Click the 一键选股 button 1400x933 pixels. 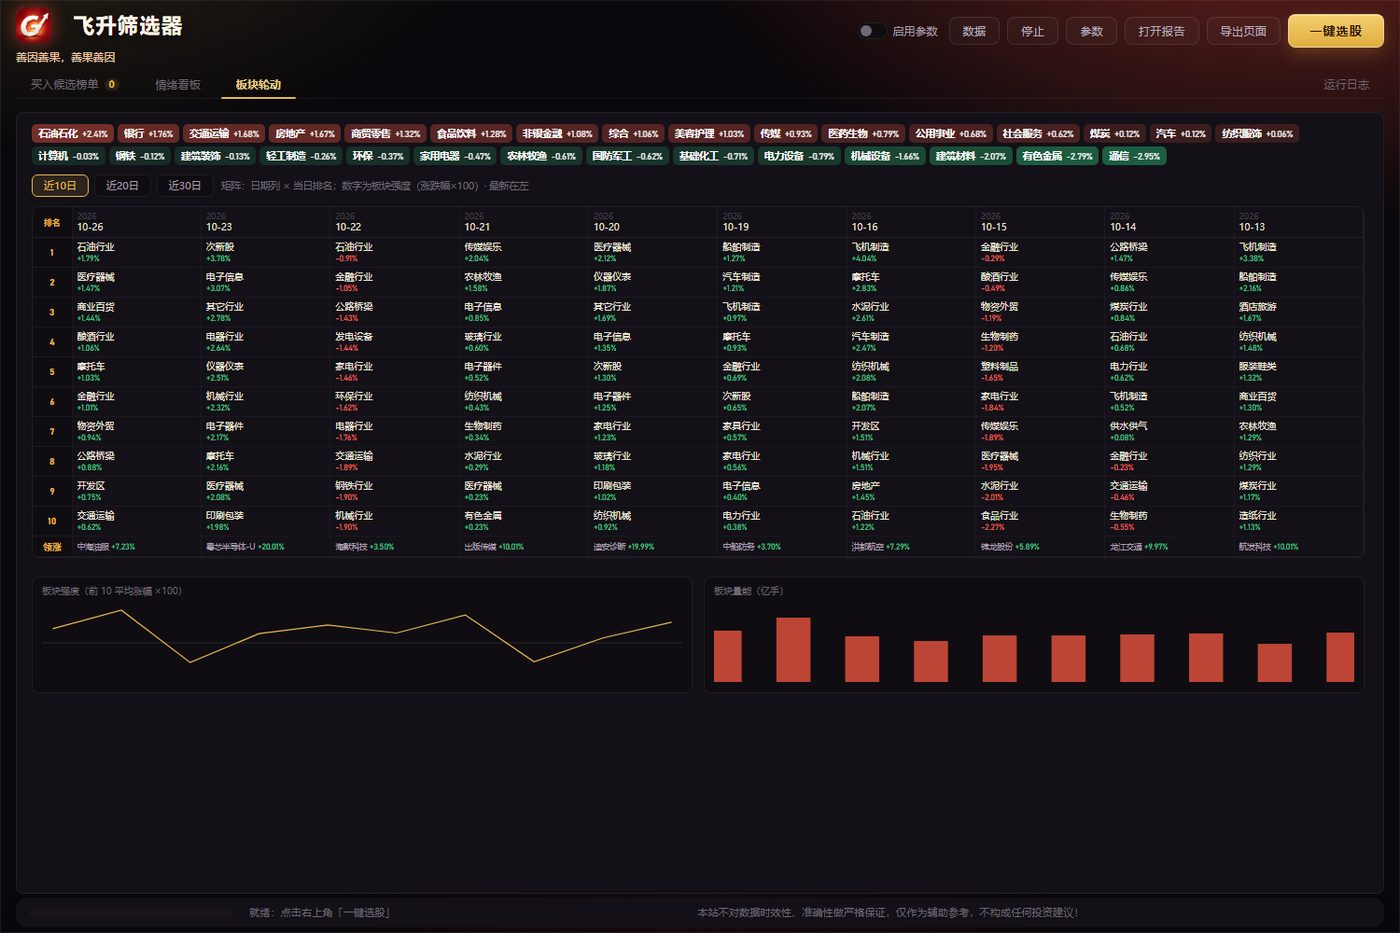pyautogui.click(x=1336, y=31)
